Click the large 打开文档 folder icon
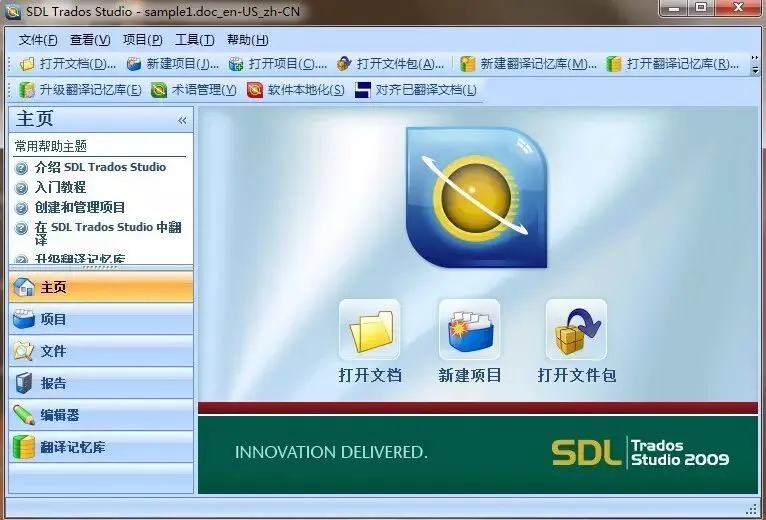Viewport: 766px width, 520px height. 370,330
